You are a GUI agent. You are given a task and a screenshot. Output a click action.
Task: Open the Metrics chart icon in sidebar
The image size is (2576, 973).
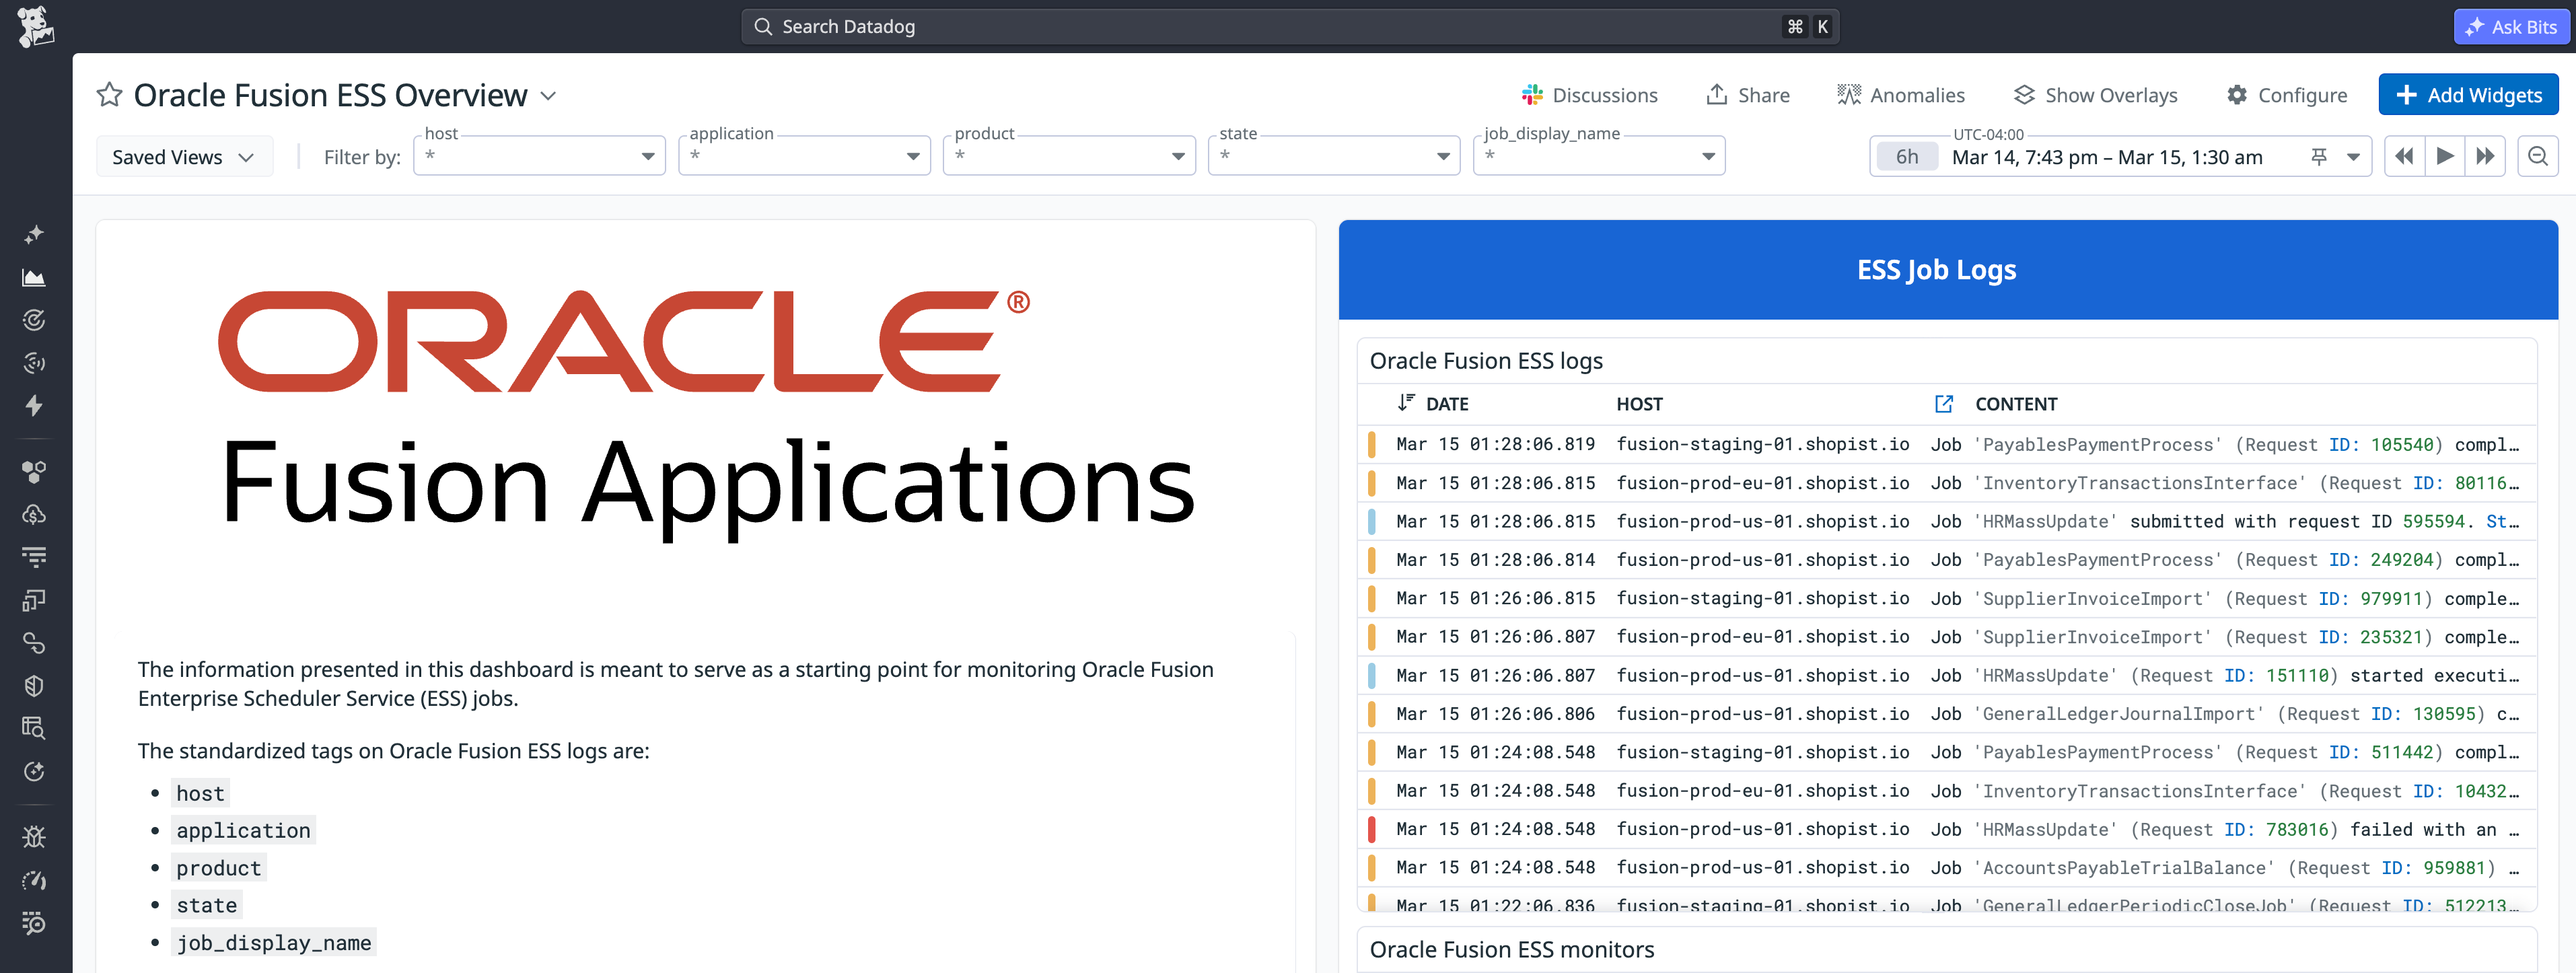pyautogui.click(x=34, y=278)
